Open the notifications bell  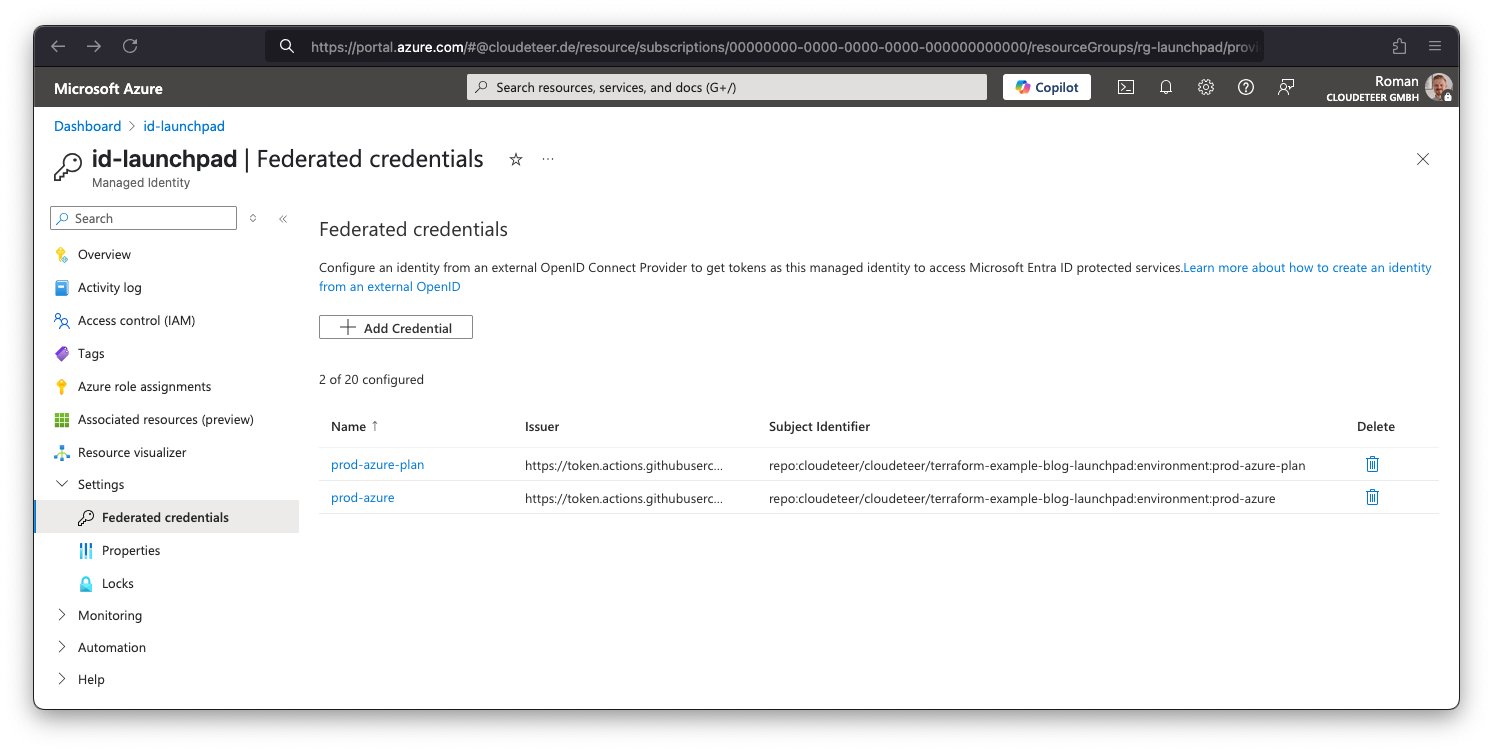coord(1165,87)
